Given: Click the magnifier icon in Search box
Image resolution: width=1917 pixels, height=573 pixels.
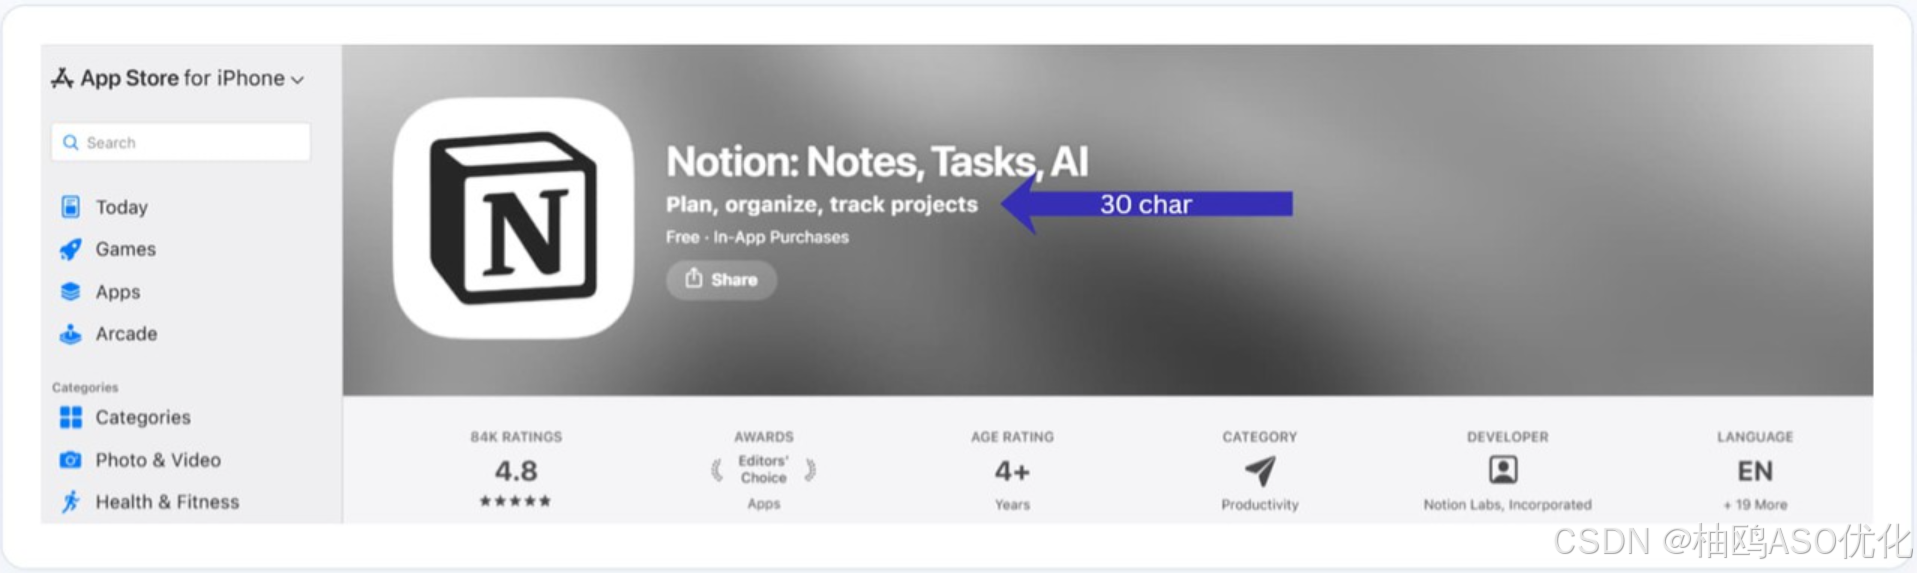Looking at the screenshot, I should 71,142.
